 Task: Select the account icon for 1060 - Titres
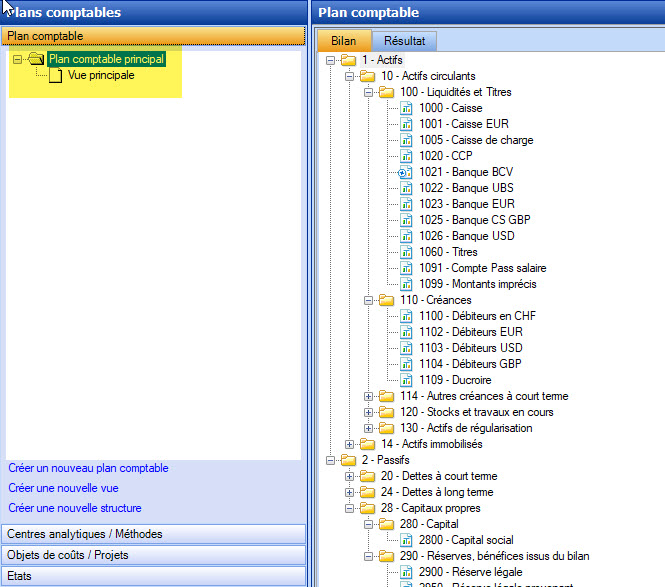406,252
